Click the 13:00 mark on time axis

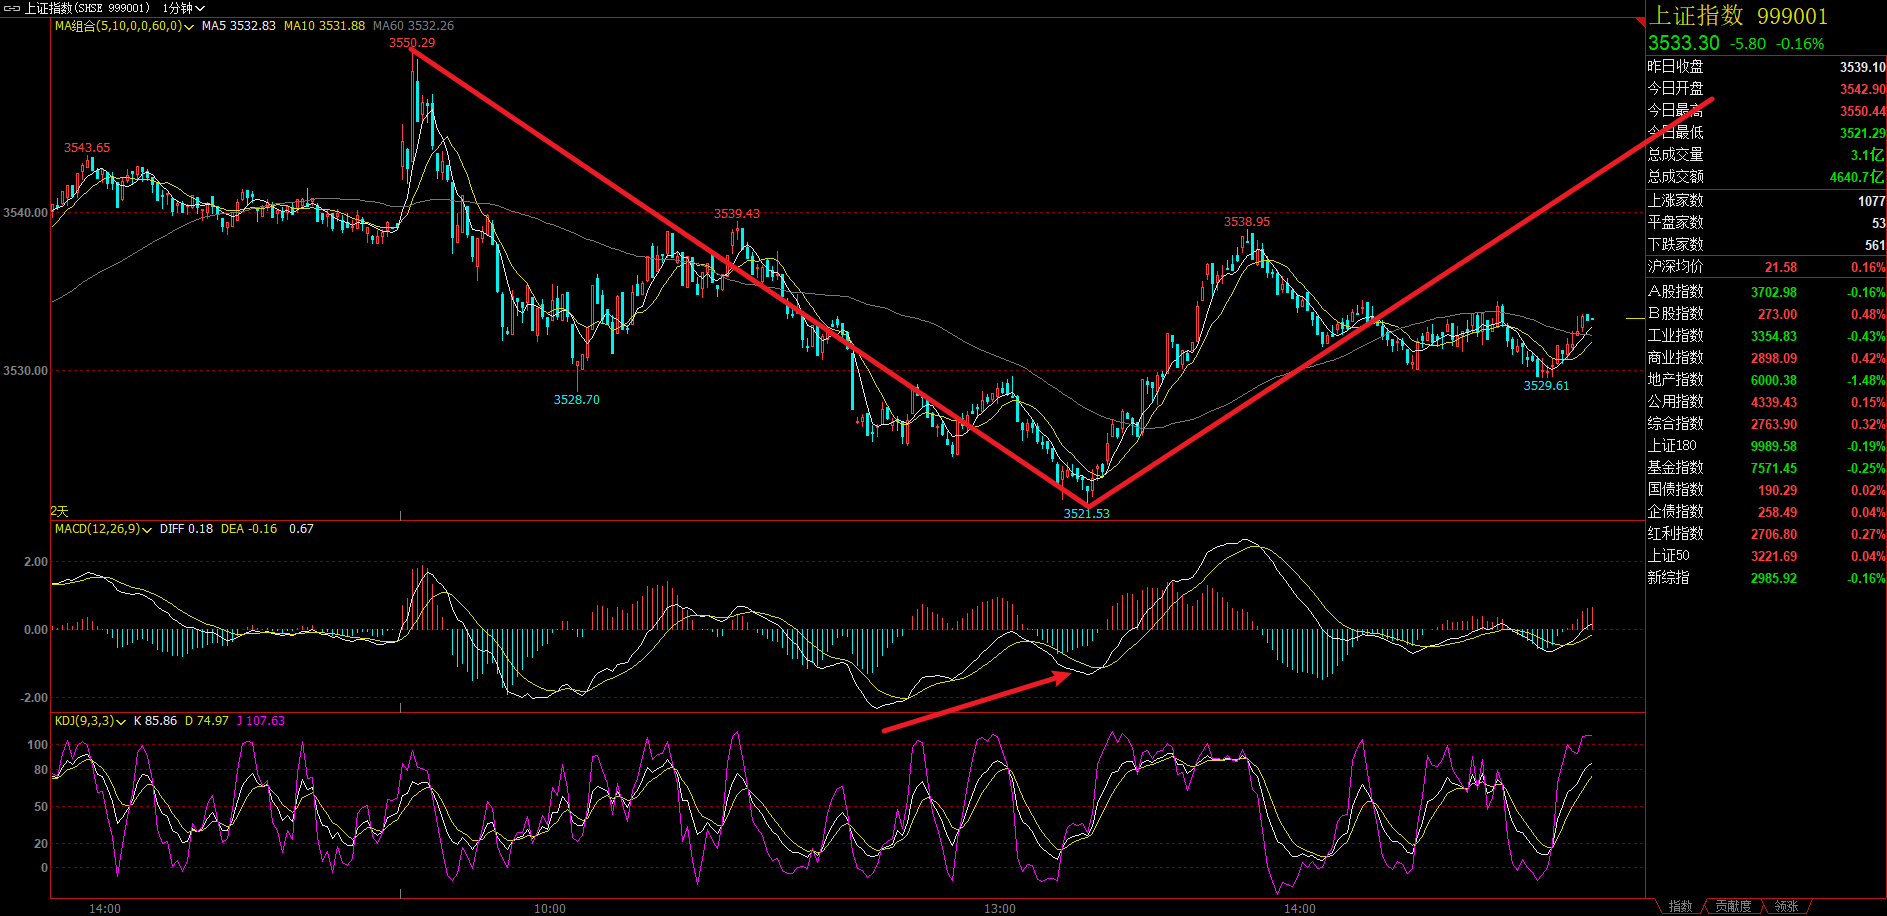pos(999,908)
